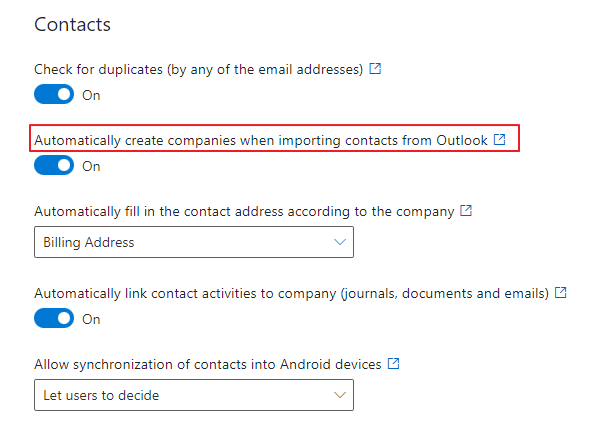Click the Automatically link contact activities label

pos(291,293)
